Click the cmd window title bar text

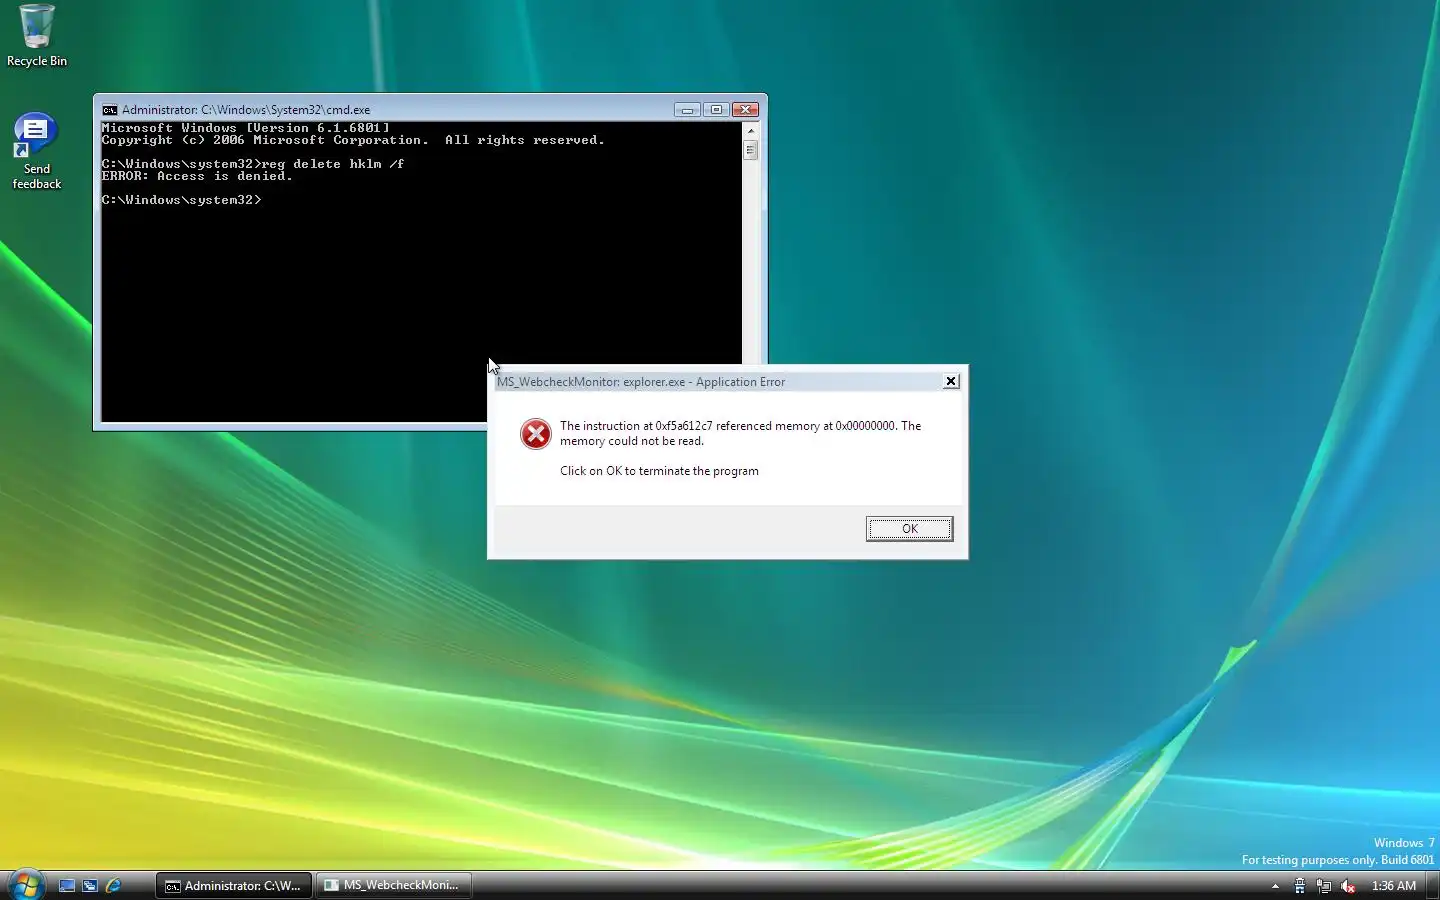[x=246, y=110]
